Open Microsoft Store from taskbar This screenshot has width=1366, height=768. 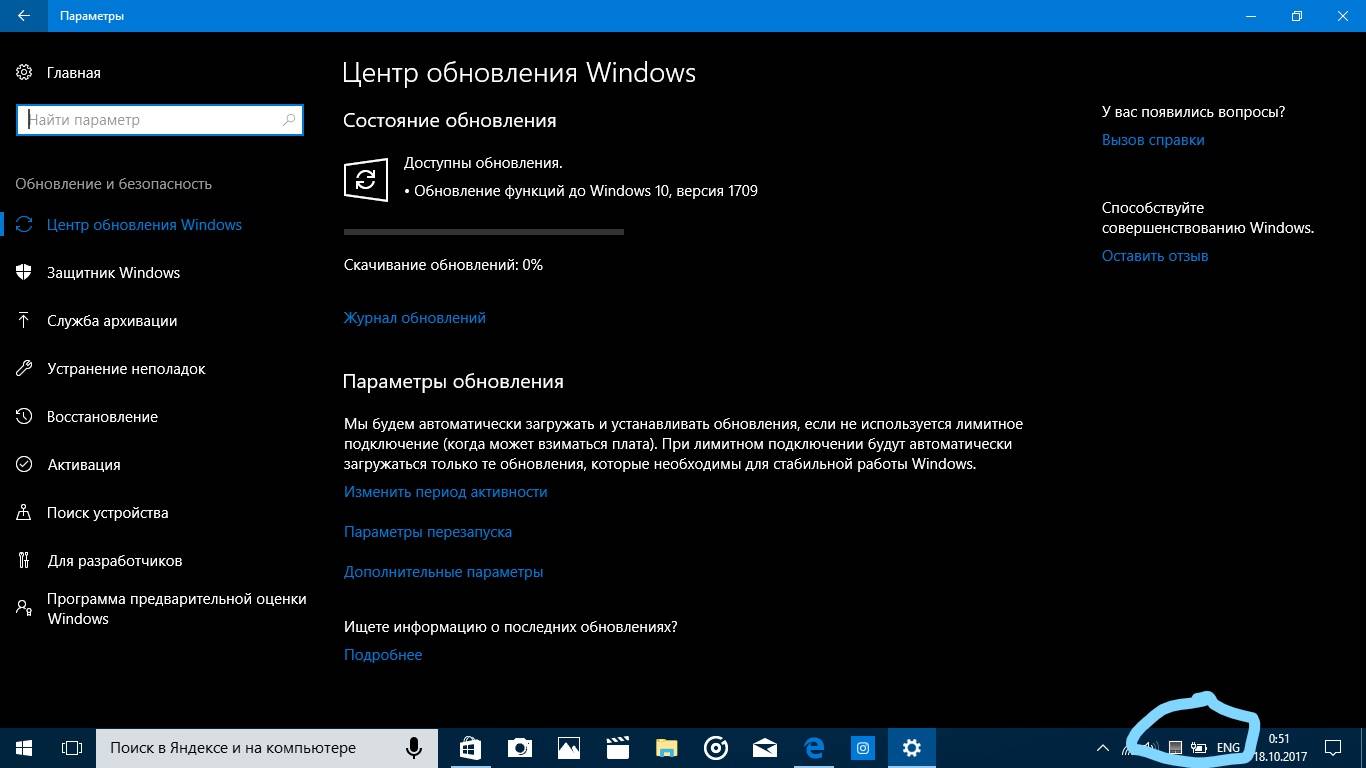pyautogui.click(x=470, y=748)
